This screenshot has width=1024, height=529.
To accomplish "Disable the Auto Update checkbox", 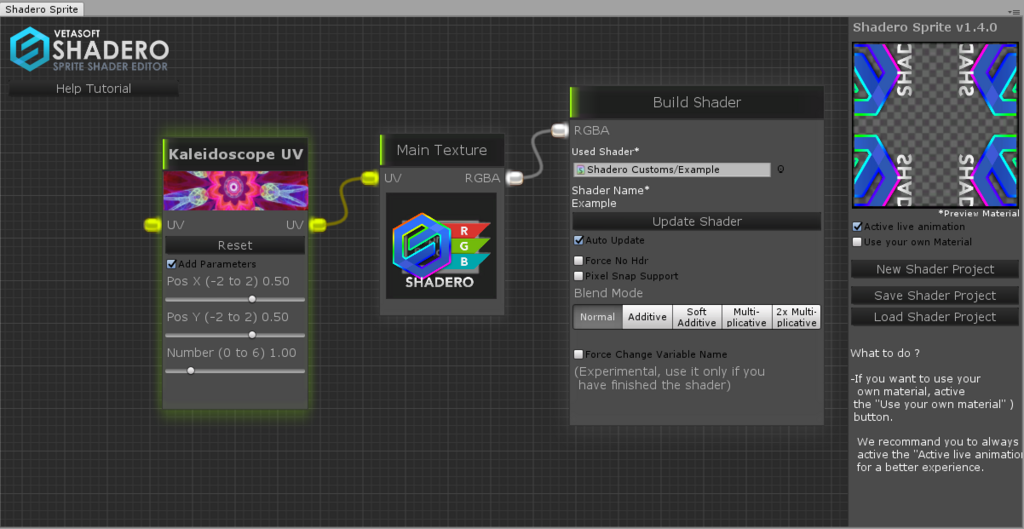I will [x=579, y=240].
